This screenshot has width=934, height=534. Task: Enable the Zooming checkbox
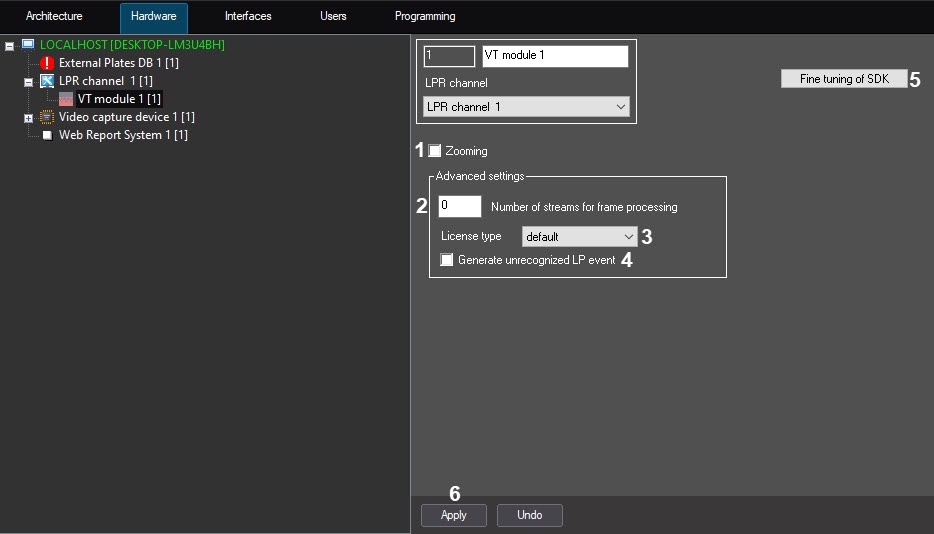[x=435, y=151]
